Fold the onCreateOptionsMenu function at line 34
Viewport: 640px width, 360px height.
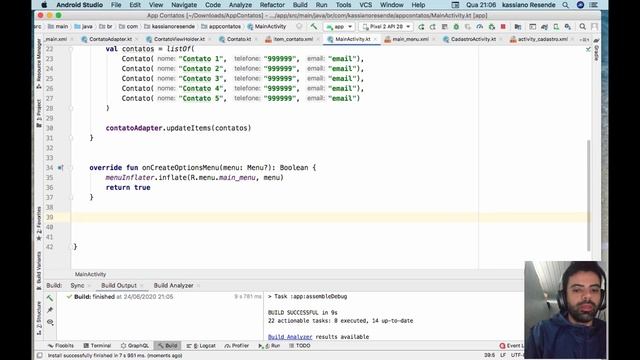[x=71, y=168]
